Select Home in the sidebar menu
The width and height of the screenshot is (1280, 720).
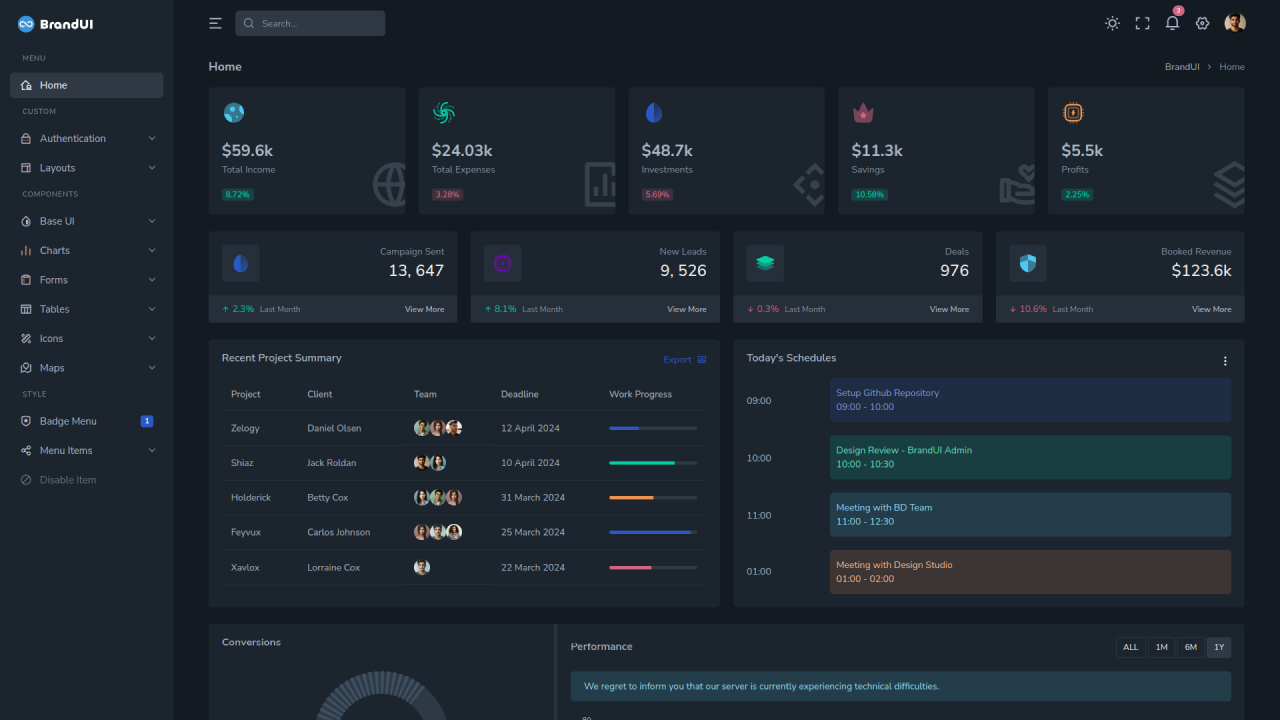[86, 86]
